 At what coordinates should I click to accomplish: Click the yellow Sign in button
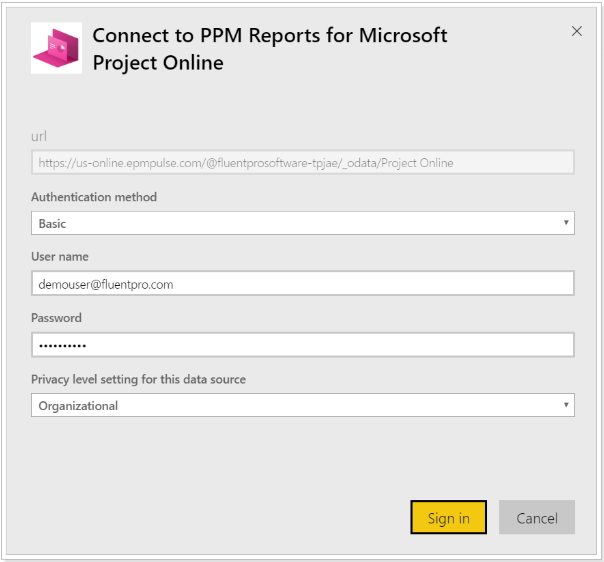[448, 517]
